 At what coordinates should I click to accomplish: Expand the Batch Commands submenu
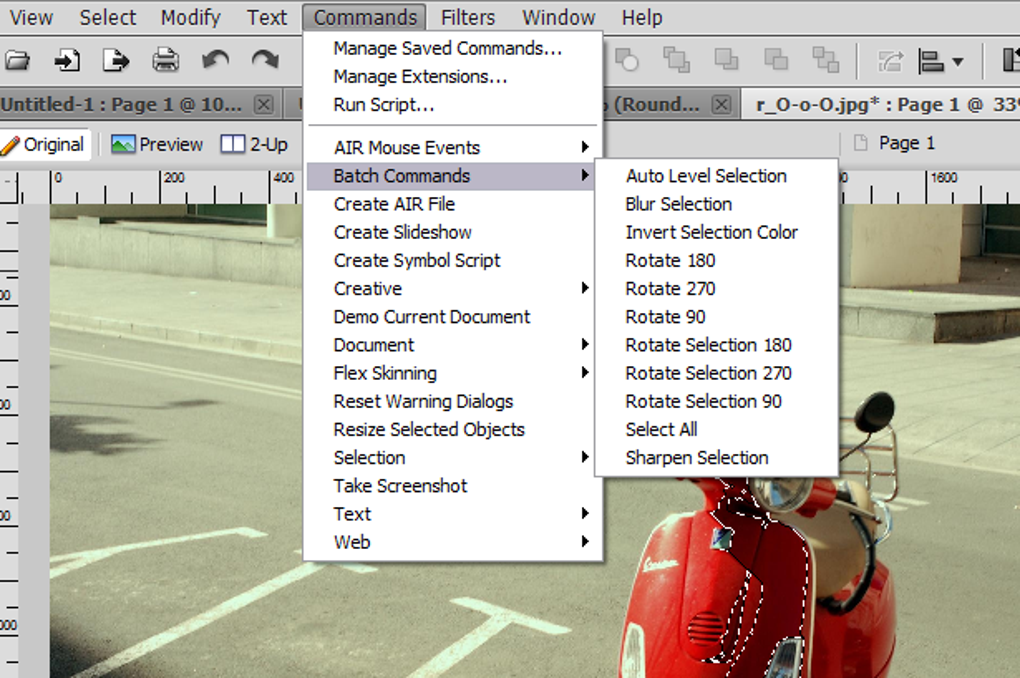pos(451,176)
